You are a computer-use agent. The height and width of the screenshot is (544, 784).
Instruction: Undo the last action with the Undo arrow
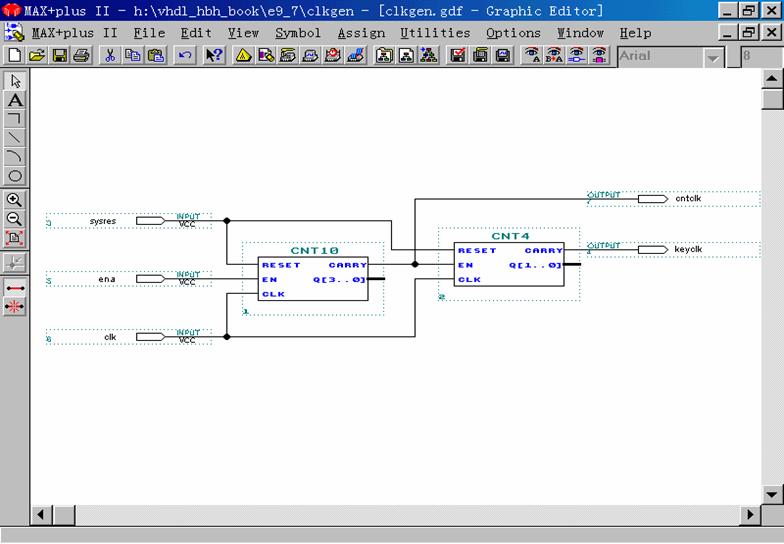(x=185, y=55)
